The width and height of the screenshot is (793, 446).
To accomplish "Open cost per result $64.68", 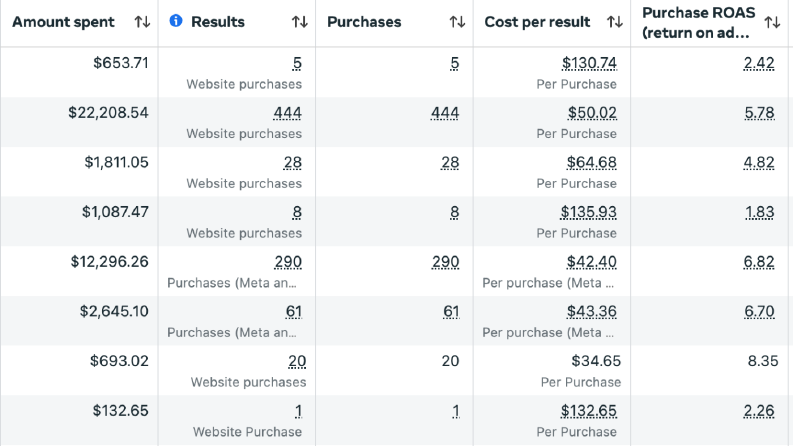I will coord(591,162).
